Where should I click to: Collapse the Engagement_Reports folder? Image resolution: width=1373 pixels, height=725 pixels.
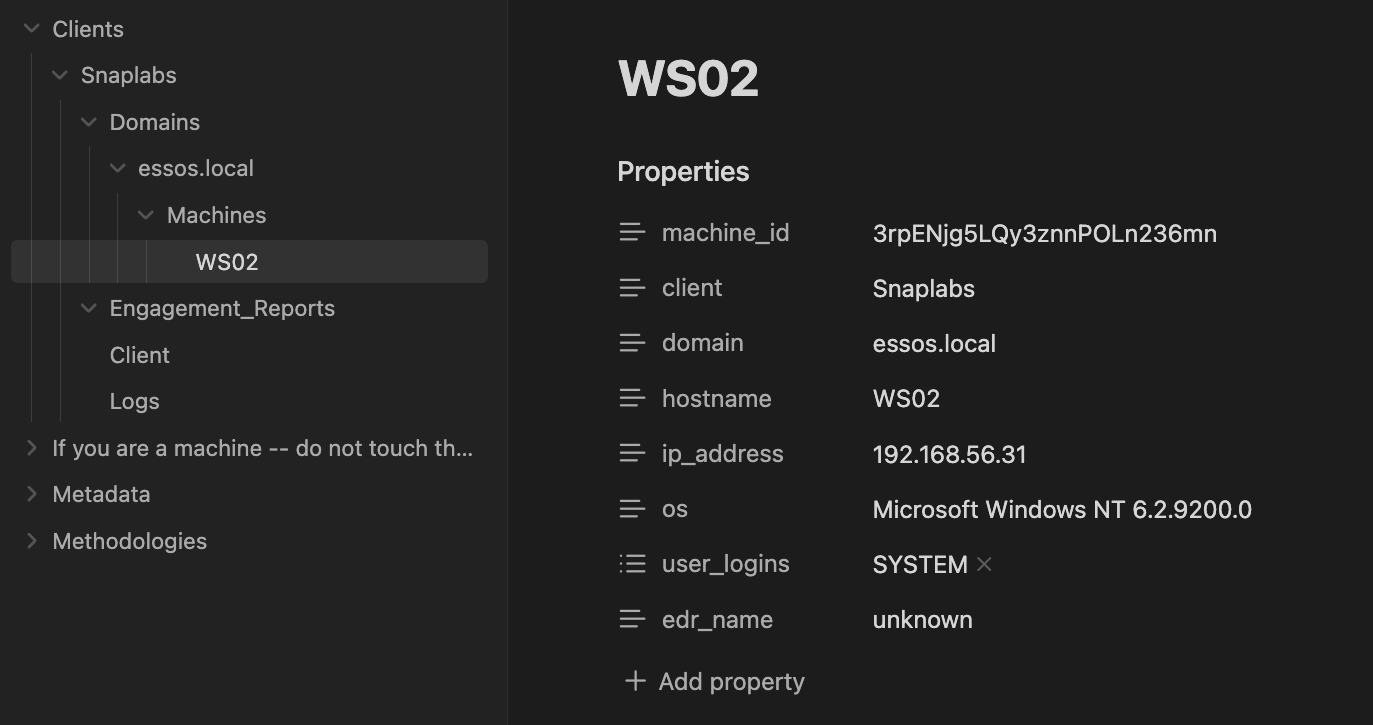tap(89, 309)
